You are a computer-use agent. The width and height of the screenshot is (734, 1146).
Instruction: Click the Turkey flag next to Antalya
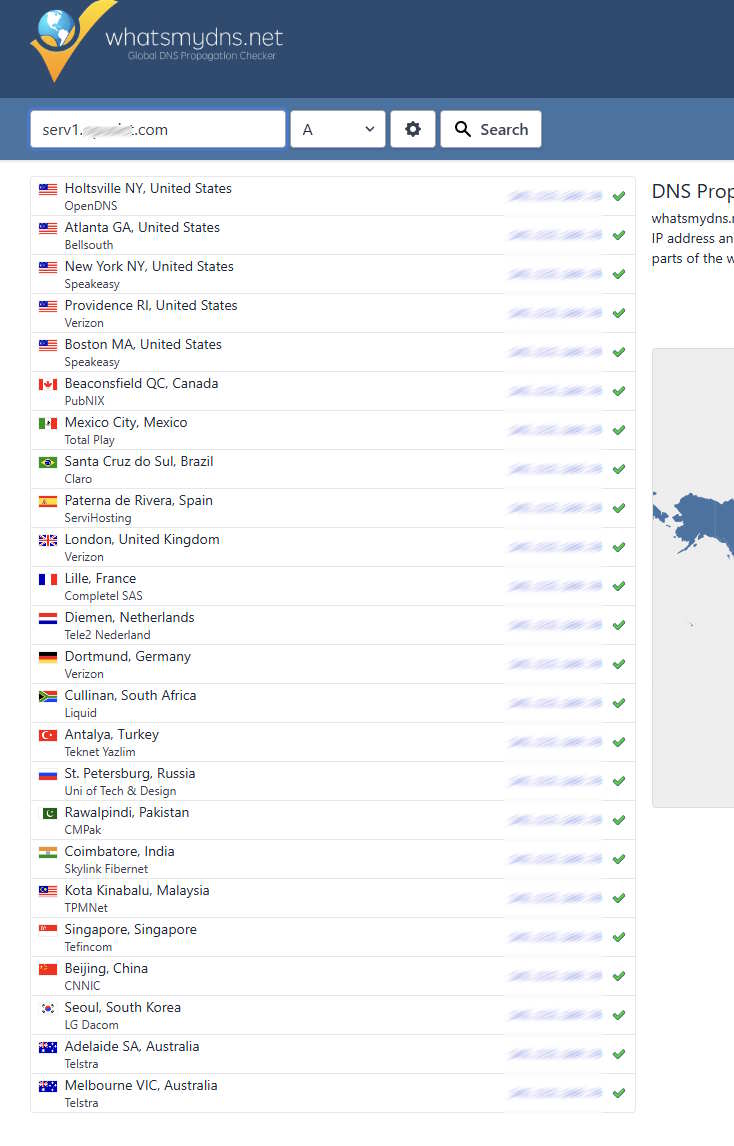click(48, 735)
